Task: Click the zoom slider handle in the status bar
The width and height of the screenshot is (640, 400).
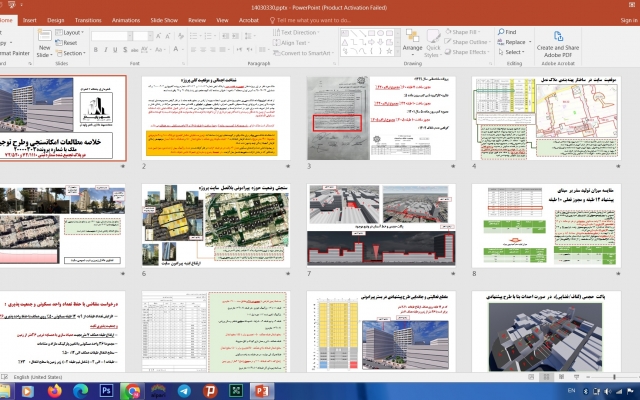Action: pyautogui.click(x=614, y=377)
